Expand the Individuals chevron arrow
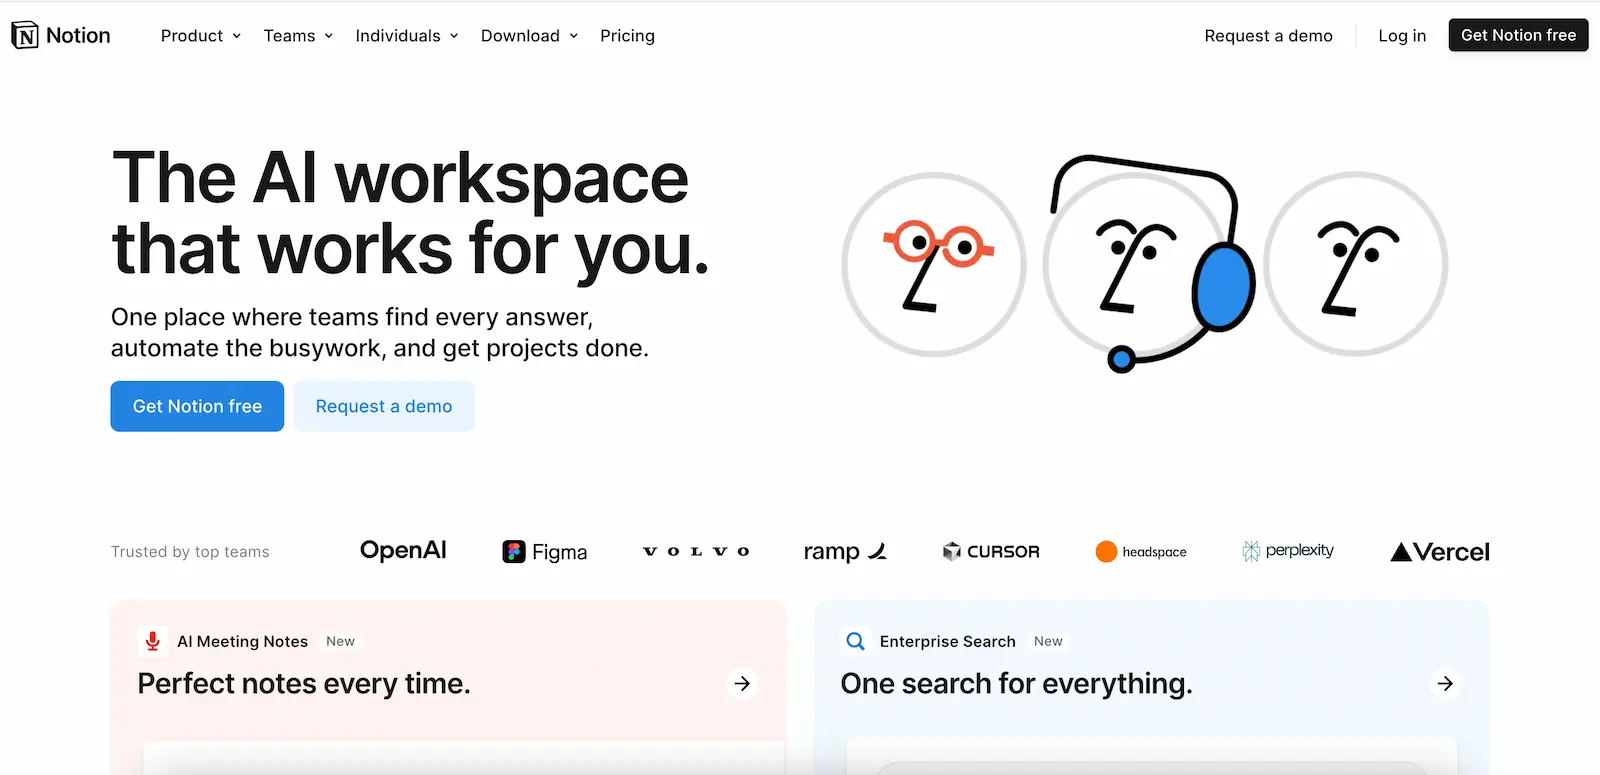The height and width of the screenshot is (775, 1600). click(454, 36)
